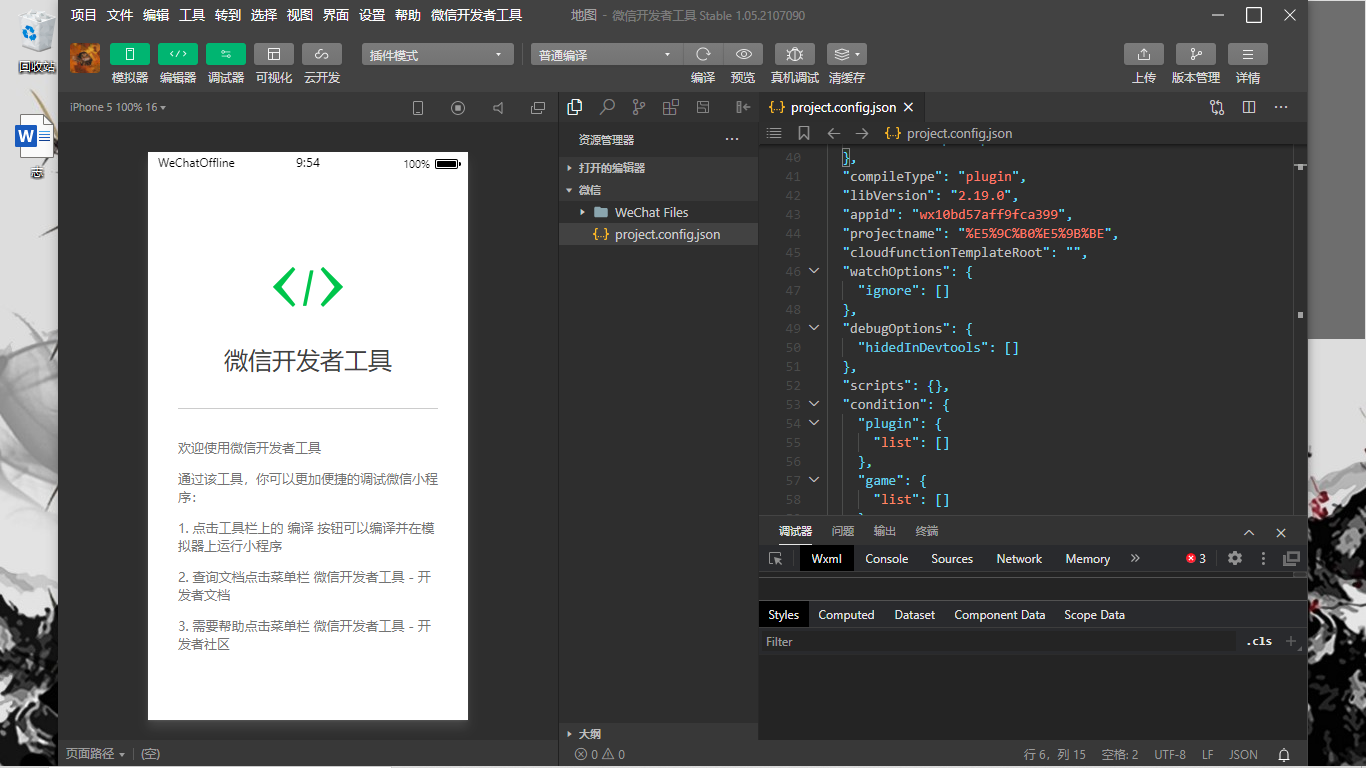Toggle the 模拟器 simulator panel
Screen dimensions: 1366x768
point(130,54)
